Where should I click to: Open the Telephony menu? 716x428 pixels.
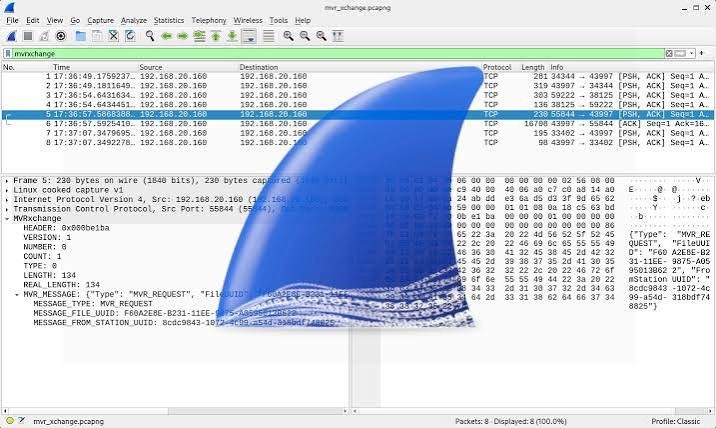click(209, 20)
